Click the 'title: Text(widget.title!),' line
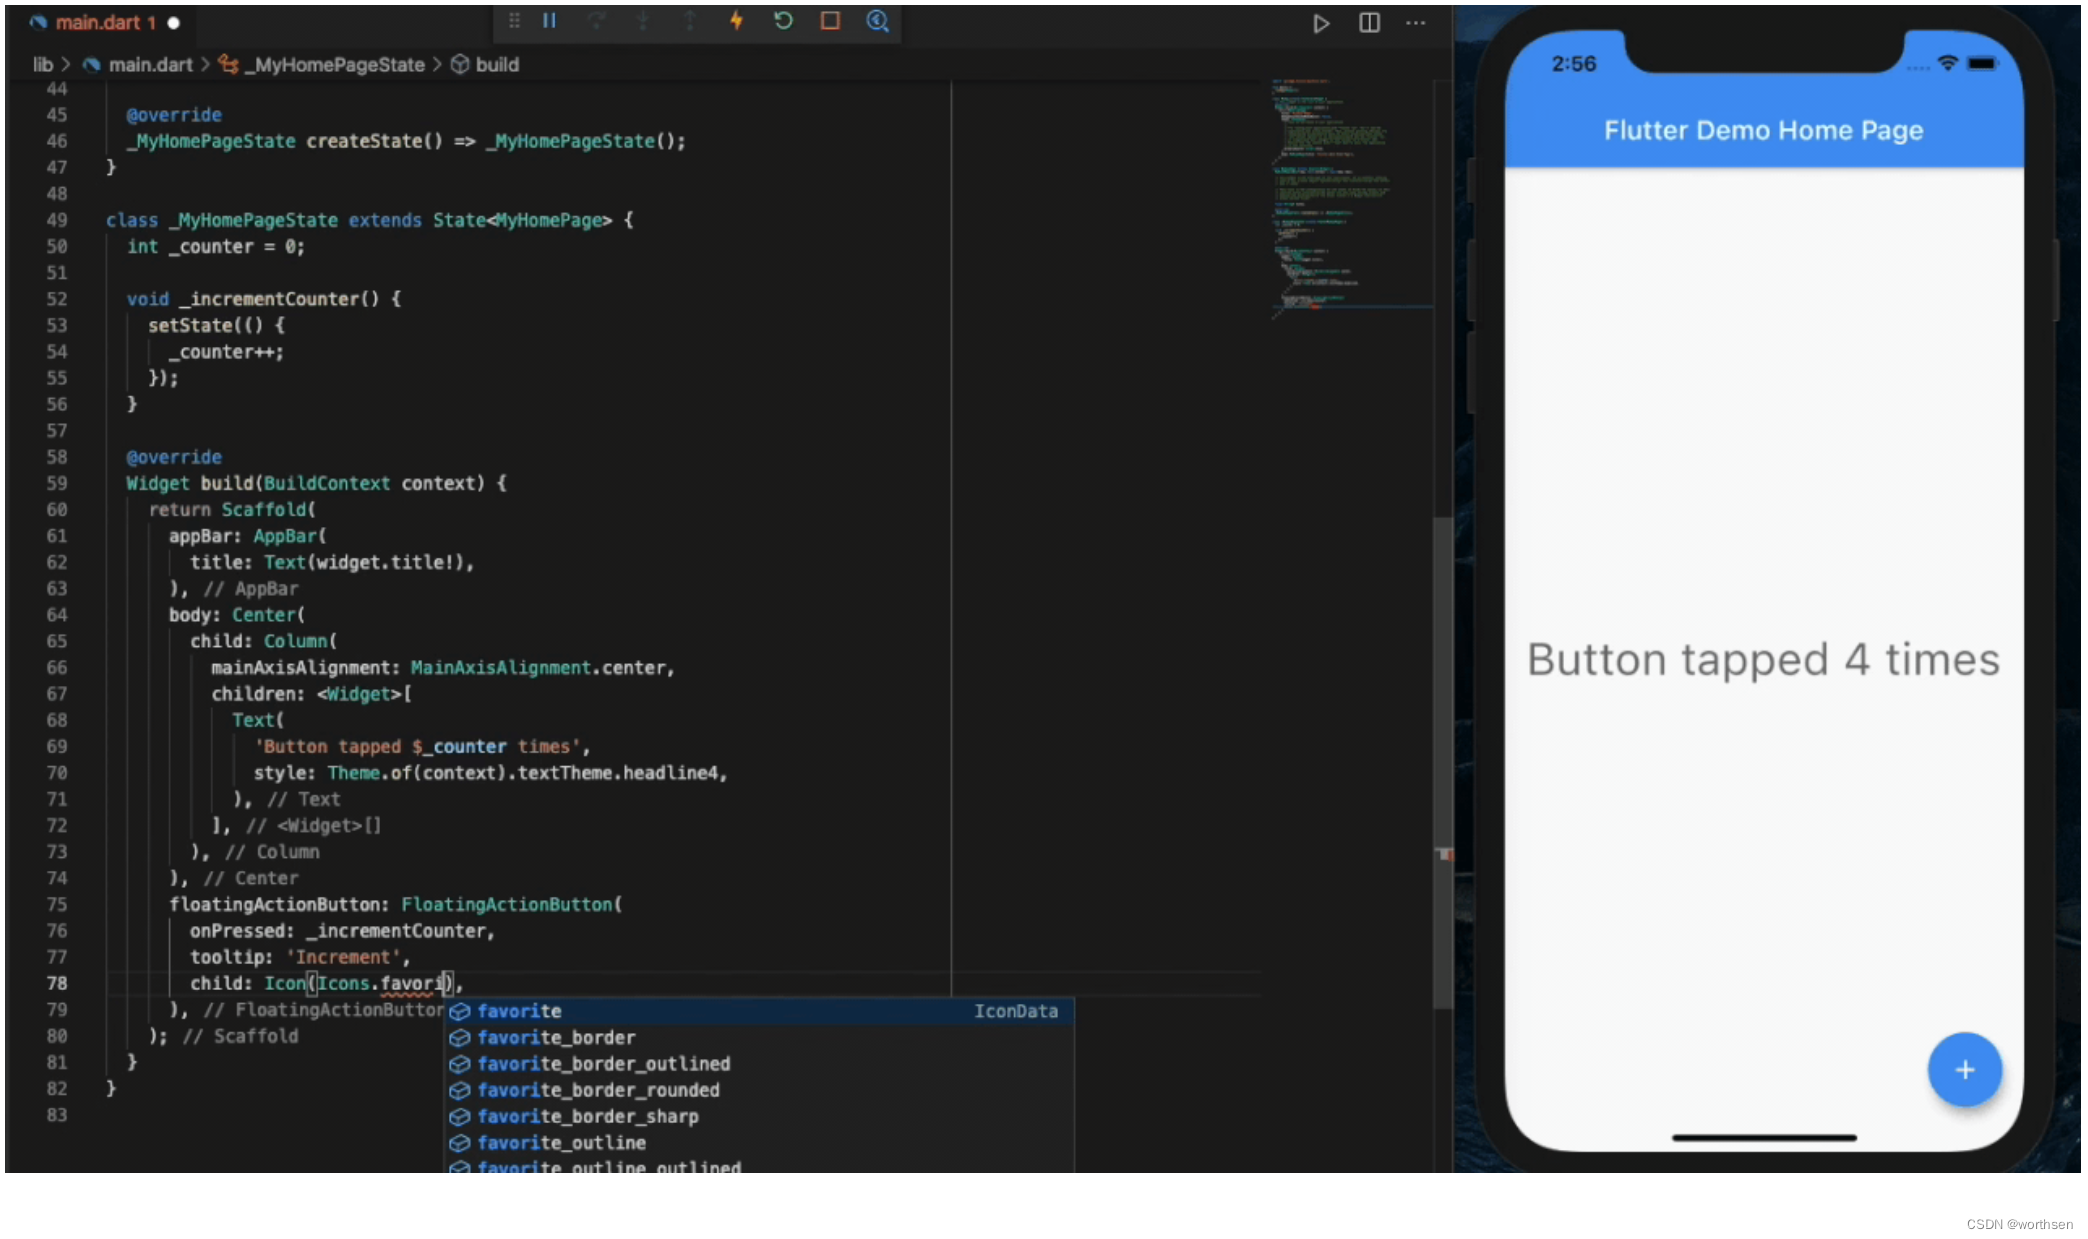The image size is (2088, 1239). coord(332,562)
